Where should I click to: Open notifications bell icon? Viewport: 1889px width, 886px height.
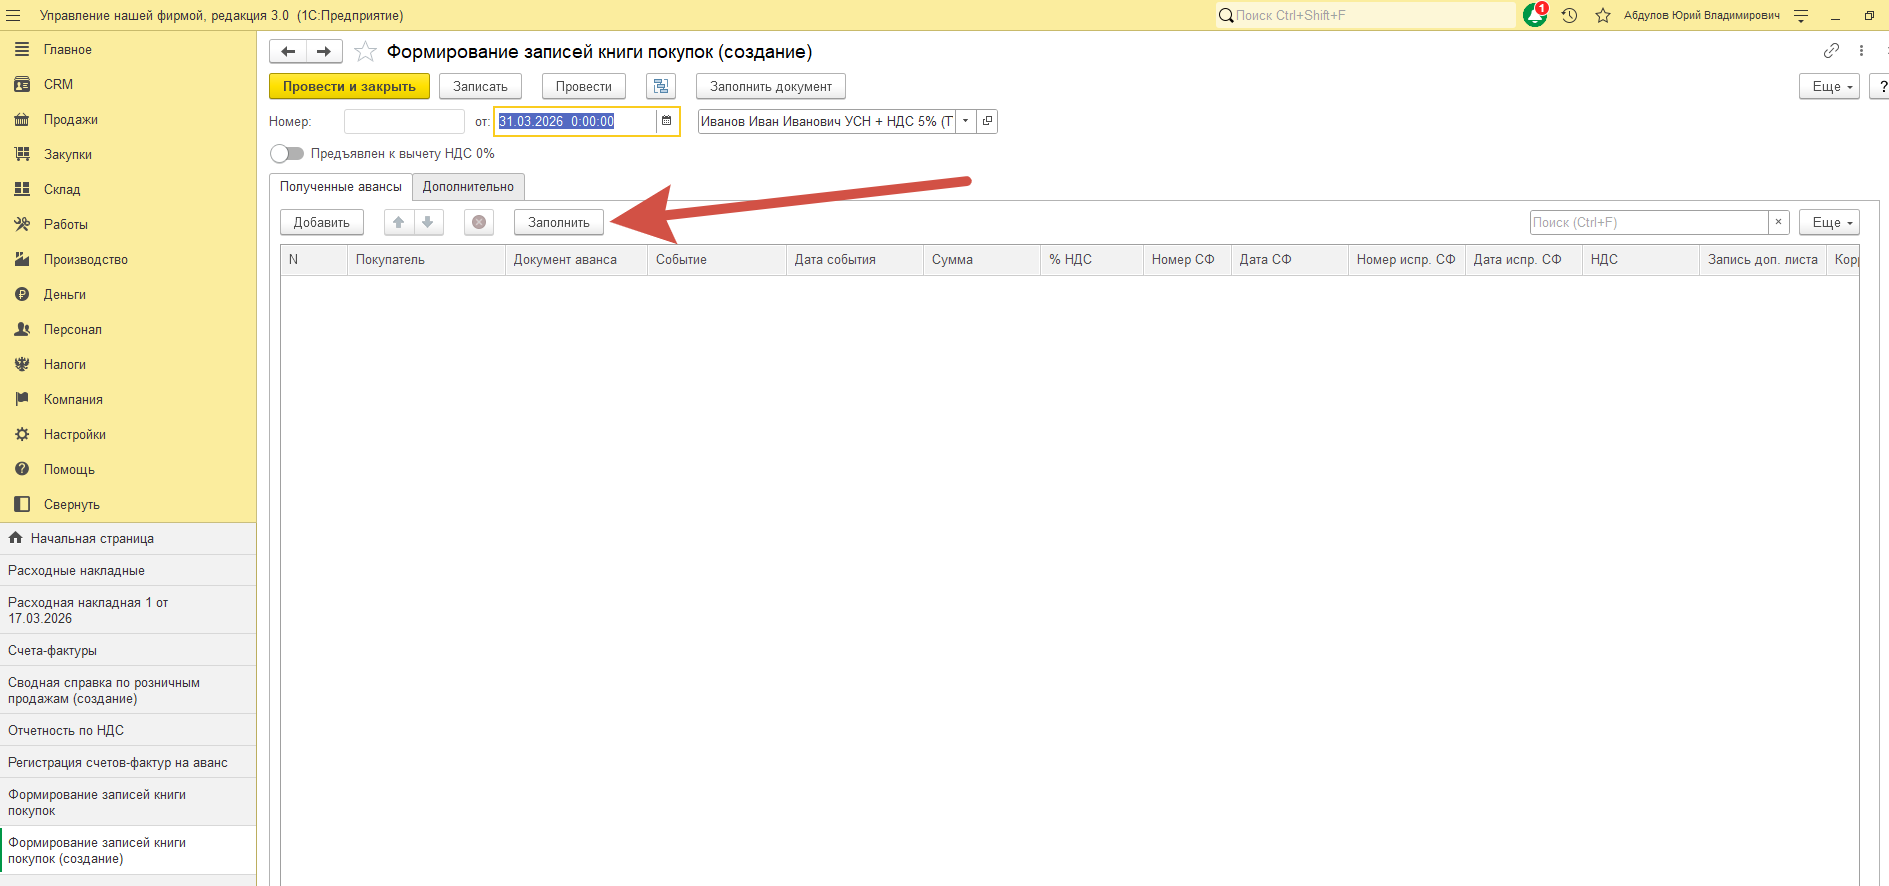tap(1534, 15)
